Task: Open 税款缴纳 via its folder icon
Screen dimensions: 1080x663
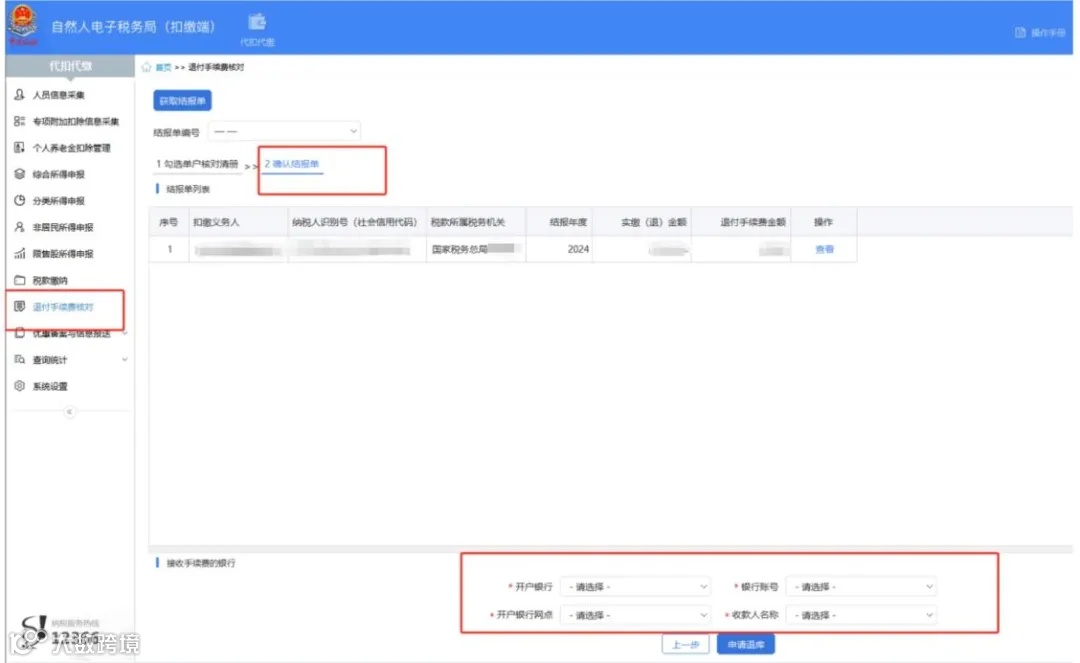Action: click(x=19, y=280)
